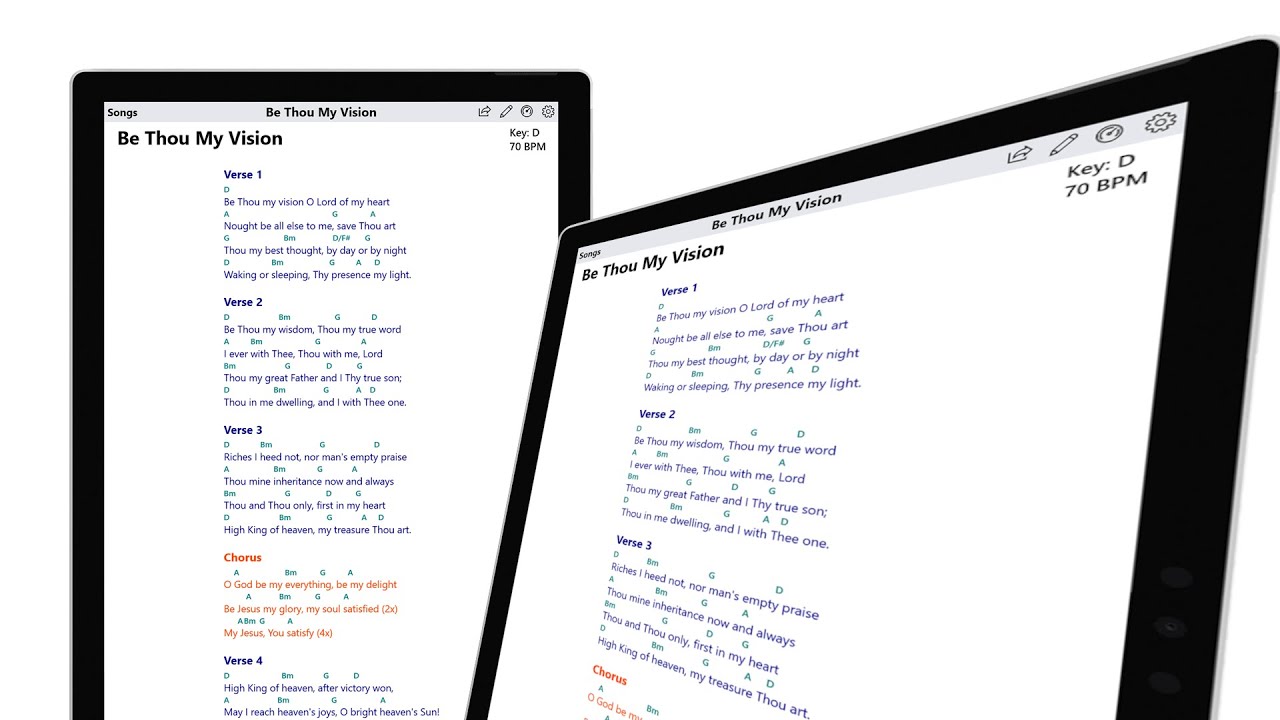The height and width of the screenshot is (720, 1280).
Task: Select 'Nought be all else to me' line, left tablet
Action: (x=310, y=226)
